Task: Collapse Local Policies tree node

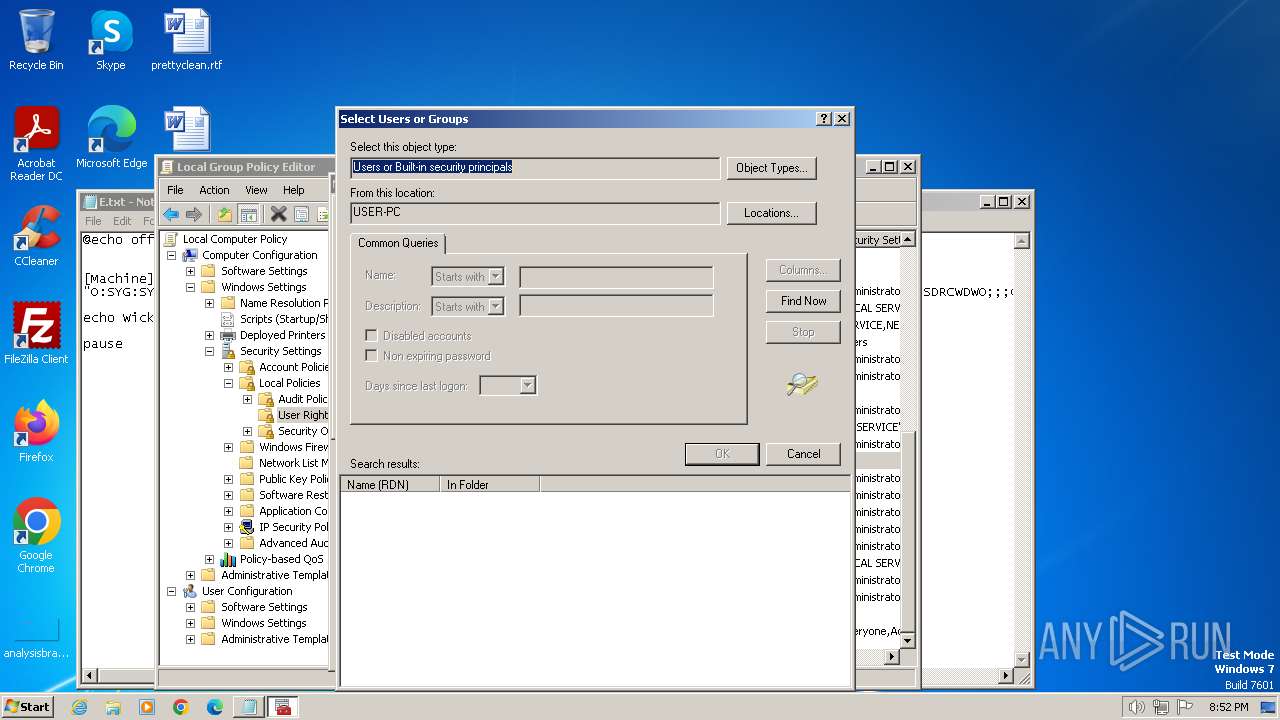Action: tap(228, 383)
